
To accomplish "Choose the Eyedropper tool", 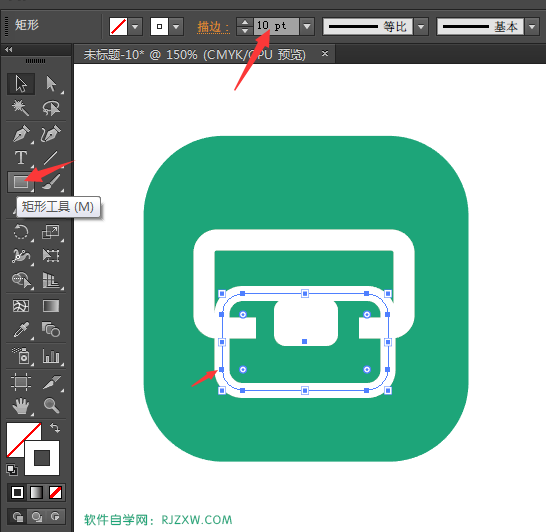I will [21, 329].
